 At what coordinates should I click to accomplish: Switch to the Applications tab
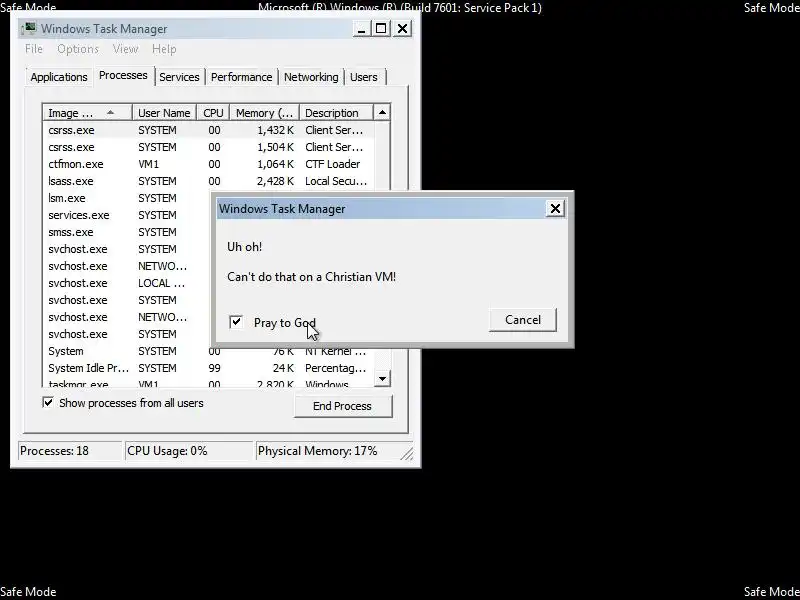(59, 77)
